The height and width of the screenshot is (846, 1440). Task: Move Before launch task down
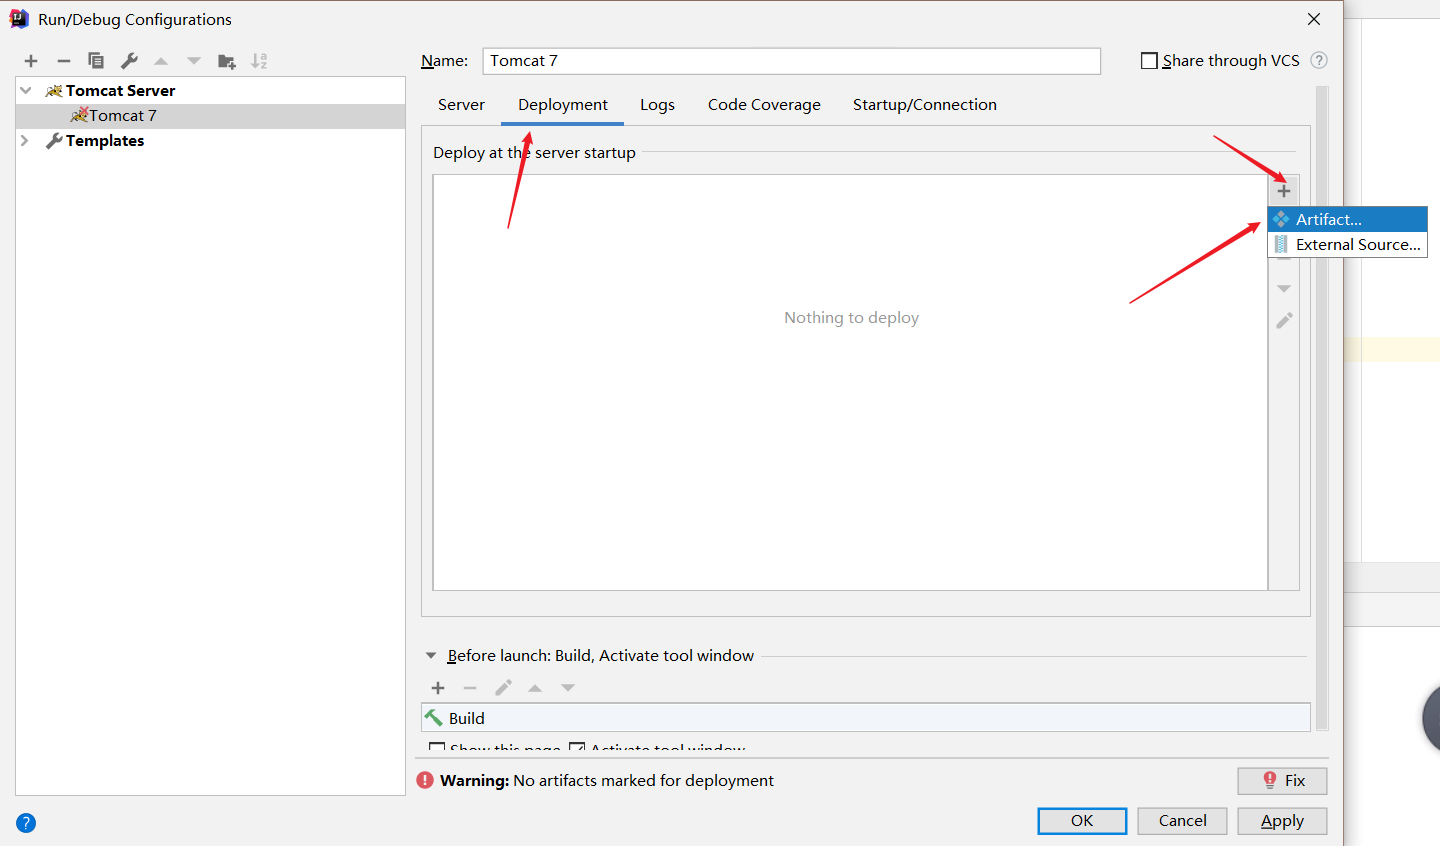pos(568,688)
